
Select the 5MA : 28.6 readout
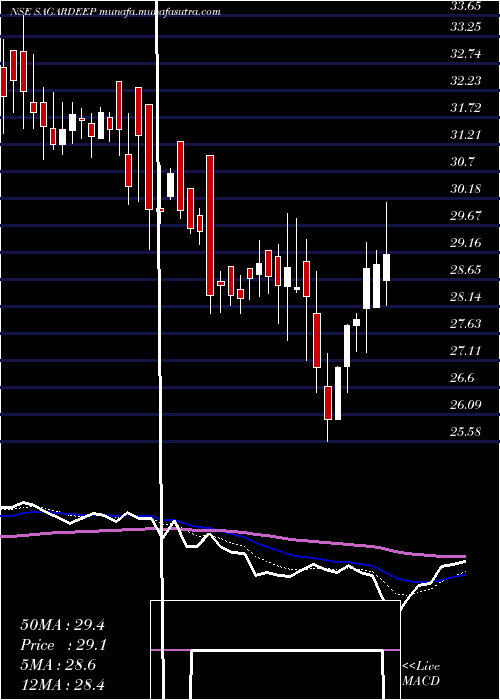[58, 665]
